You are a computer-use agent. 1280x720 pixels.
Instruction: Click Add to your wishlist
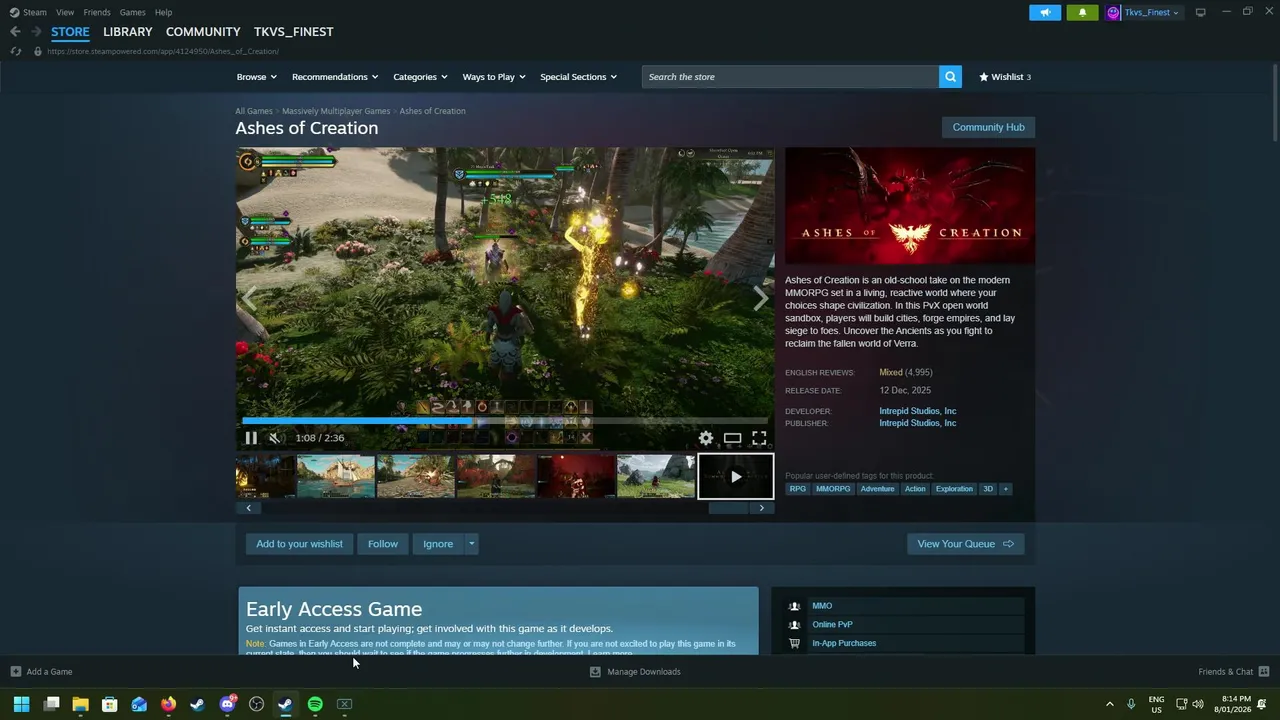pyautogui.click(x=299, y=544)
